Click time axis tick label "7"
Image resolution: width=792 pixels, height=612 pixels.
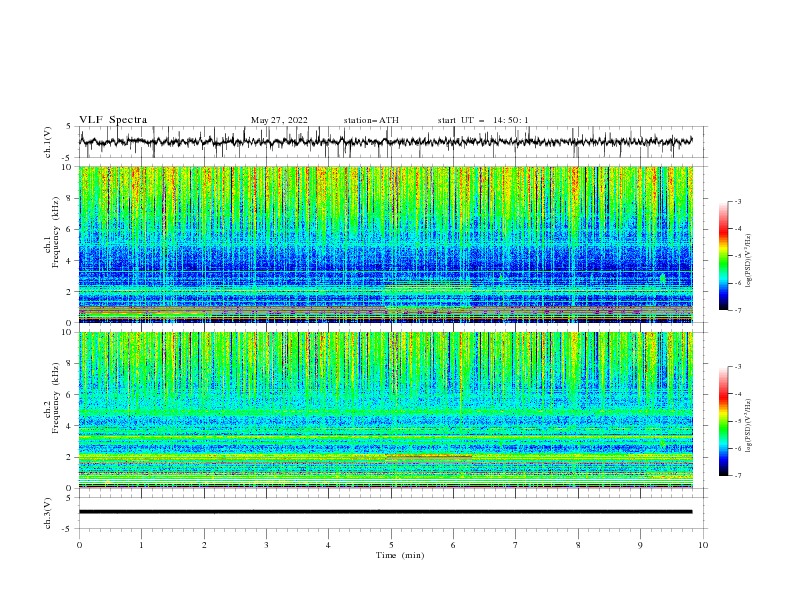point(516,545)
